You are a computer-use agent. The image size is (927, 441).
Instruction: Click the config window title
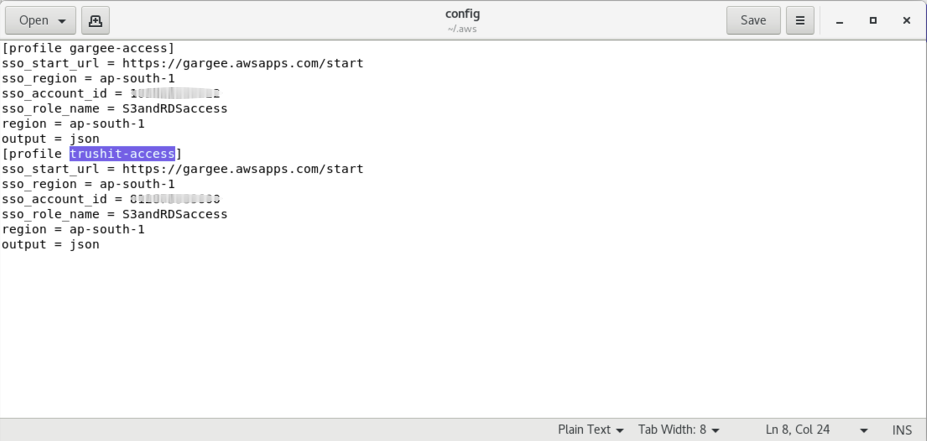[x=463, y=14]
